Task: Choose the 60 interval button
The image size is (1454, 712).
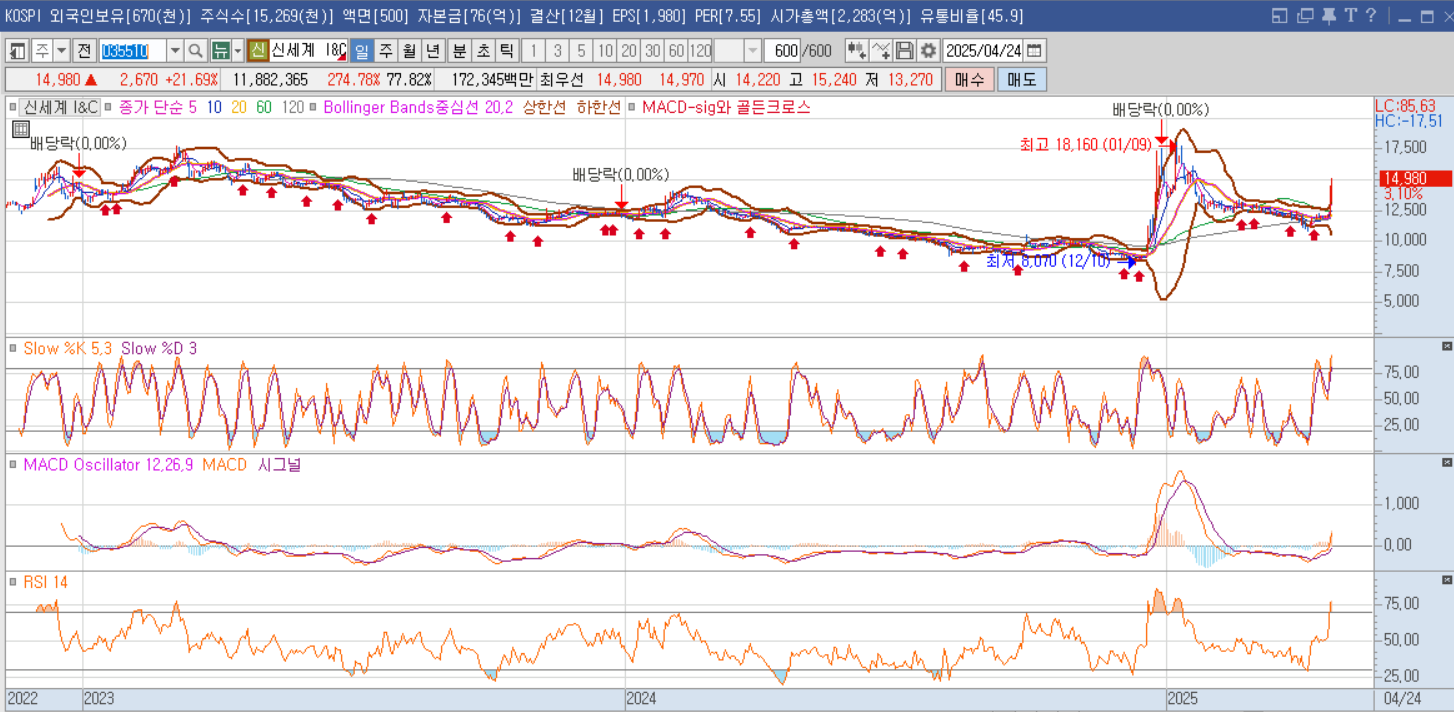Action: (x=677, y=51)
